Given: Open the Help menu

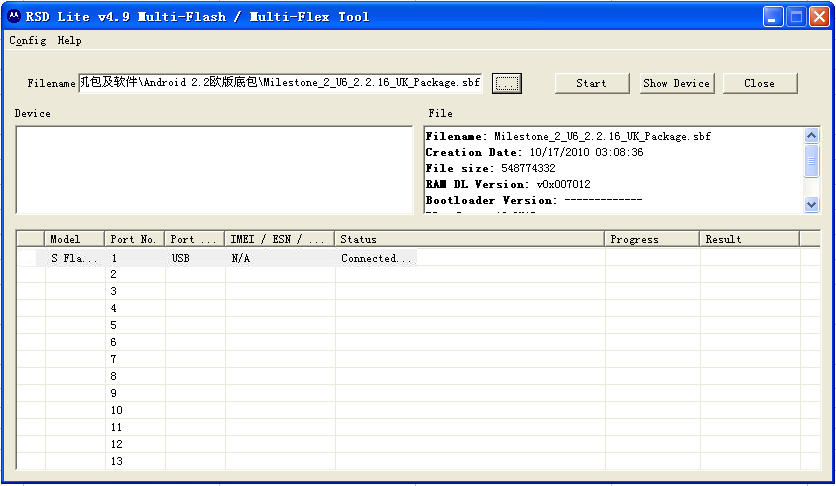Looking at the screenshot, I should click(x=69, y=41).
